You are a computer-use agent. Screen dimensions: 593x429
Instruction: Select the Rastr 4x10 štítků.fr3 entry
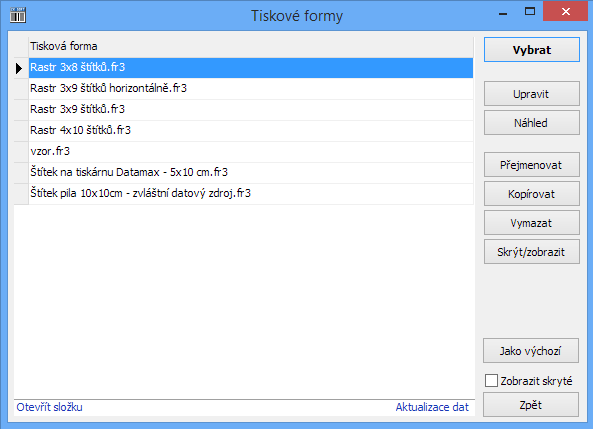tap(251, 131)
